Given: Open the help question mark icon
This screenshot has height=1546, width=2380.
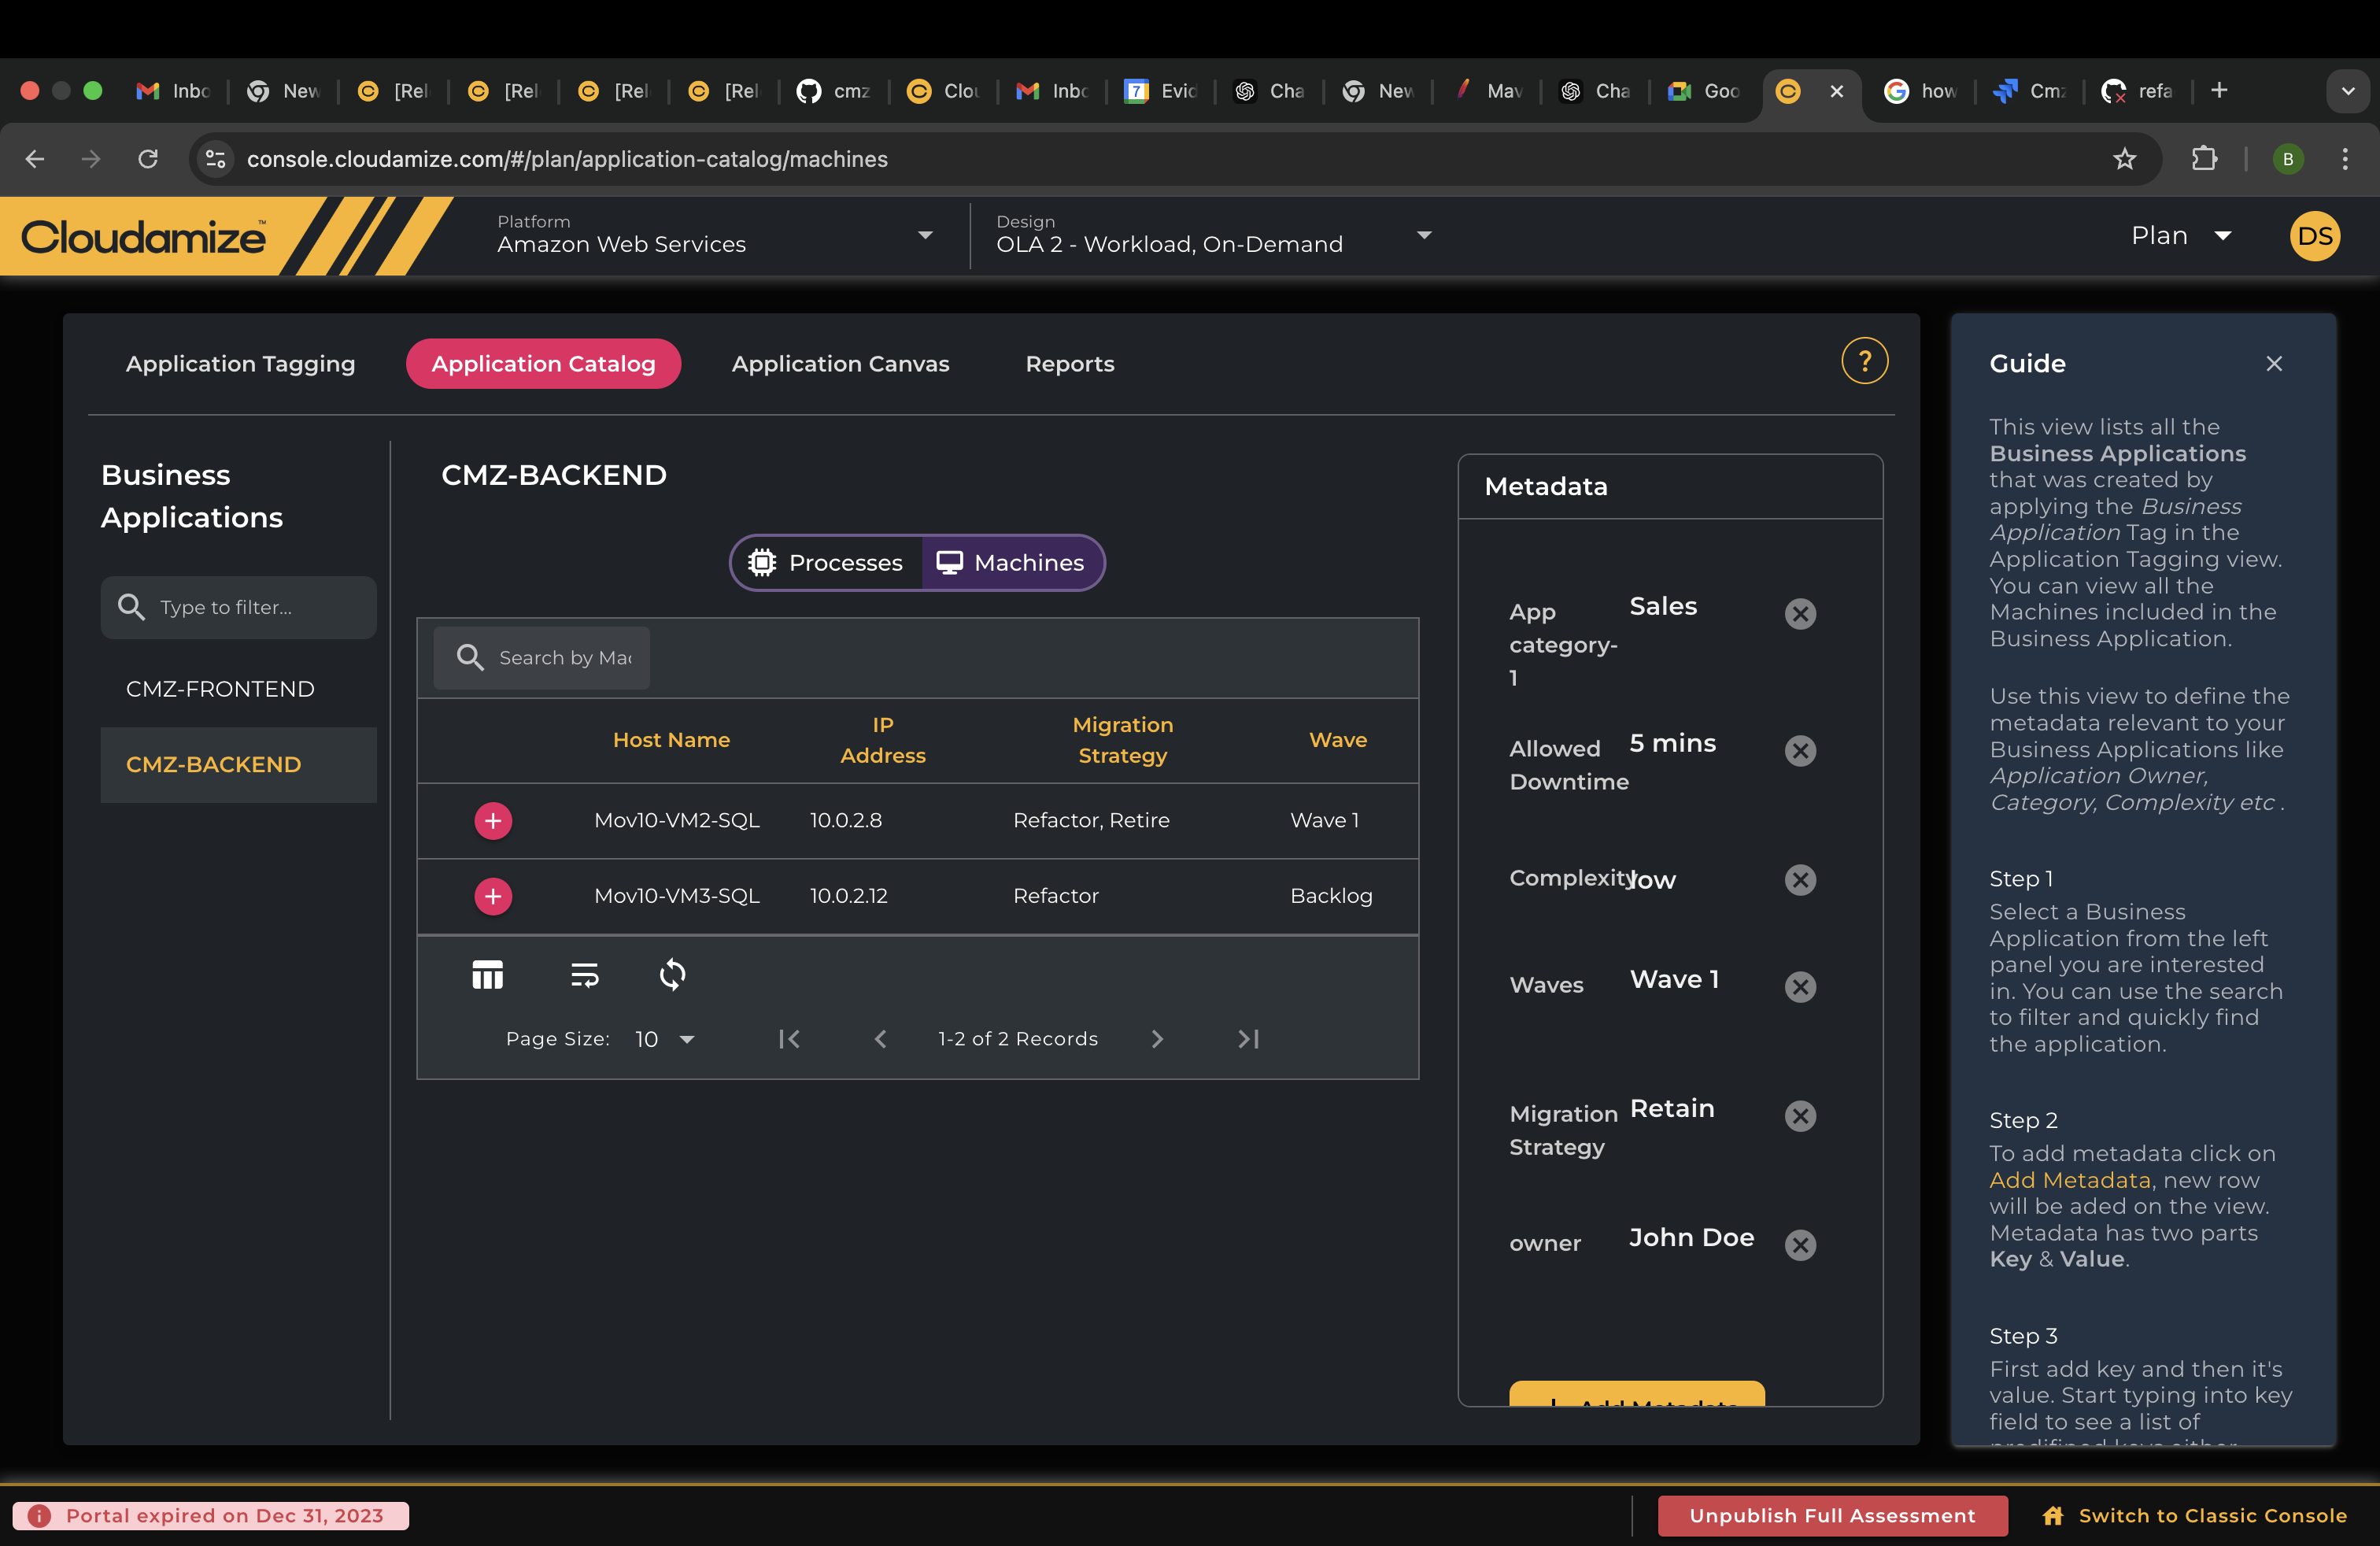Looking at the screenshot, I should pos(1864,361).
